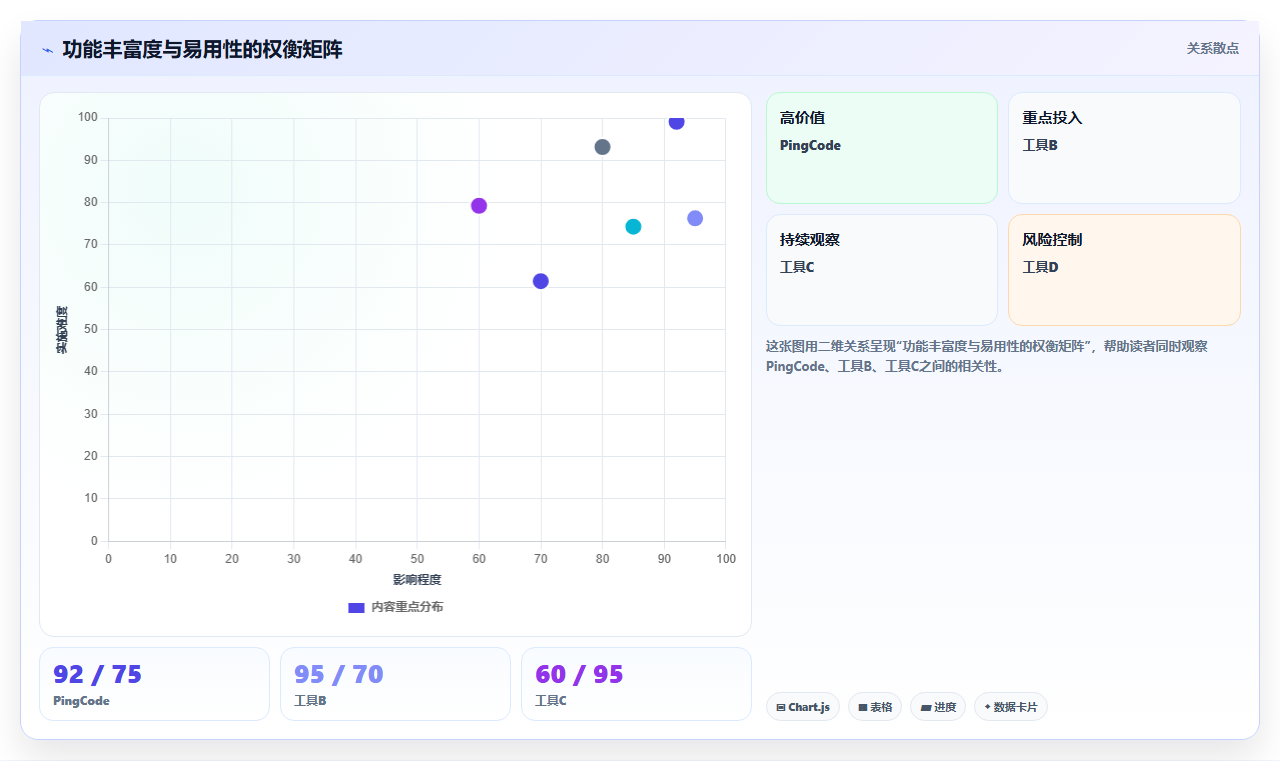
Task: Open the 高价值 PingCode quadrant card
Action: [x=882, y=148]
